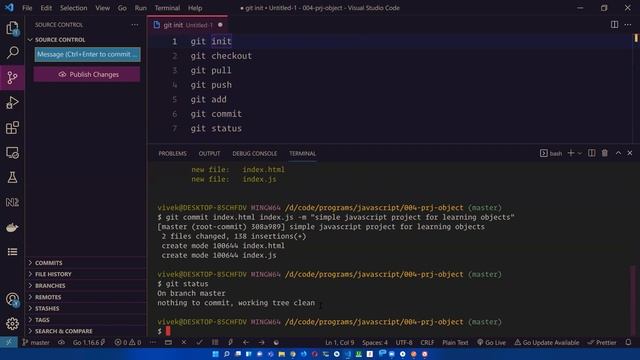The width and height of the screenshot is (640, 360).
Task: Open the list view icon in activity bar
Action: (12, 252)
